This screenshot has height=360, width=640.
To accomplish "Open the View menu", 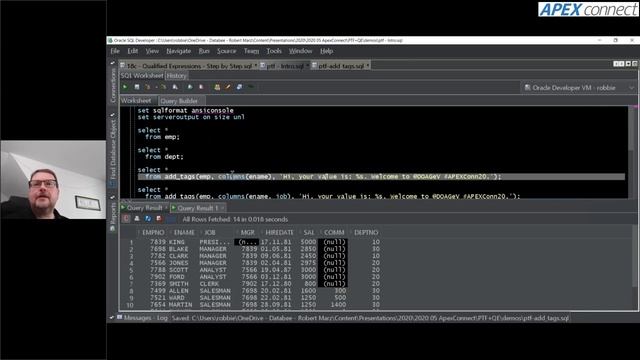I will tap(152, 51).
